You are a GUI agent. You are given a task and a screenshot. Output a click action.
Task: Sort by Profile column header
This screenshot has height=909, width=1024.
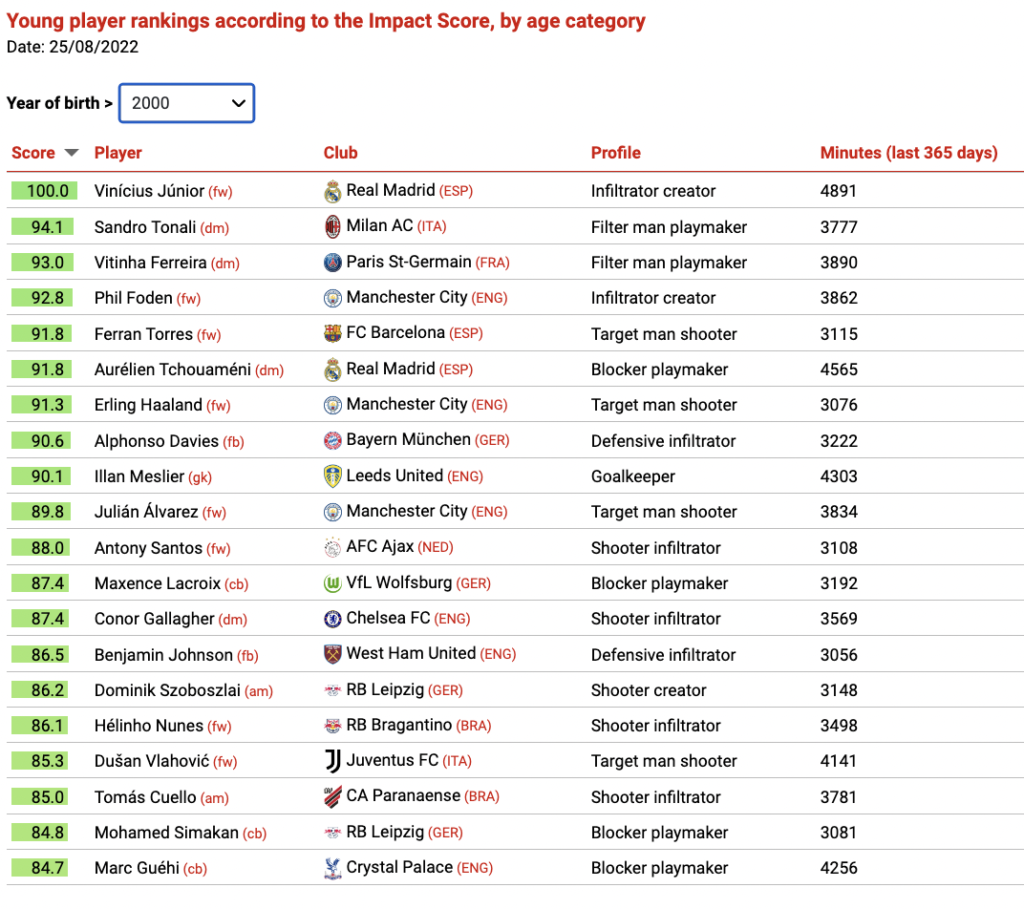pyautogui.click(x=615, y=153)
